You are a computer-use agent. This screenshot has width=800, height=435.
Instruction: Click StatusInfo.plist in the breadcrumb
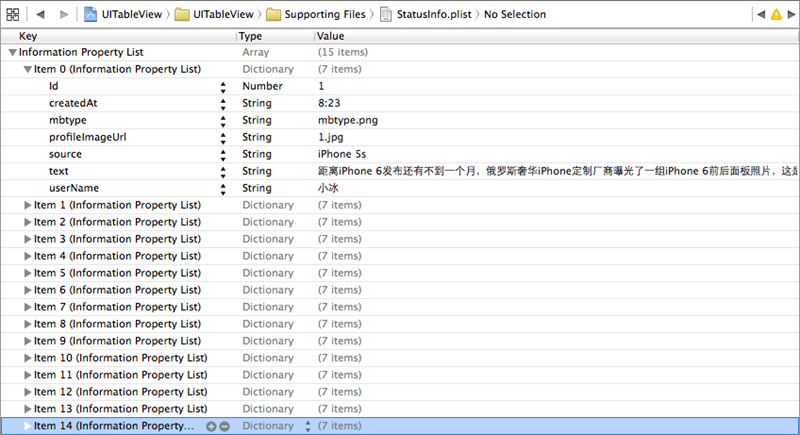(426, 14)
